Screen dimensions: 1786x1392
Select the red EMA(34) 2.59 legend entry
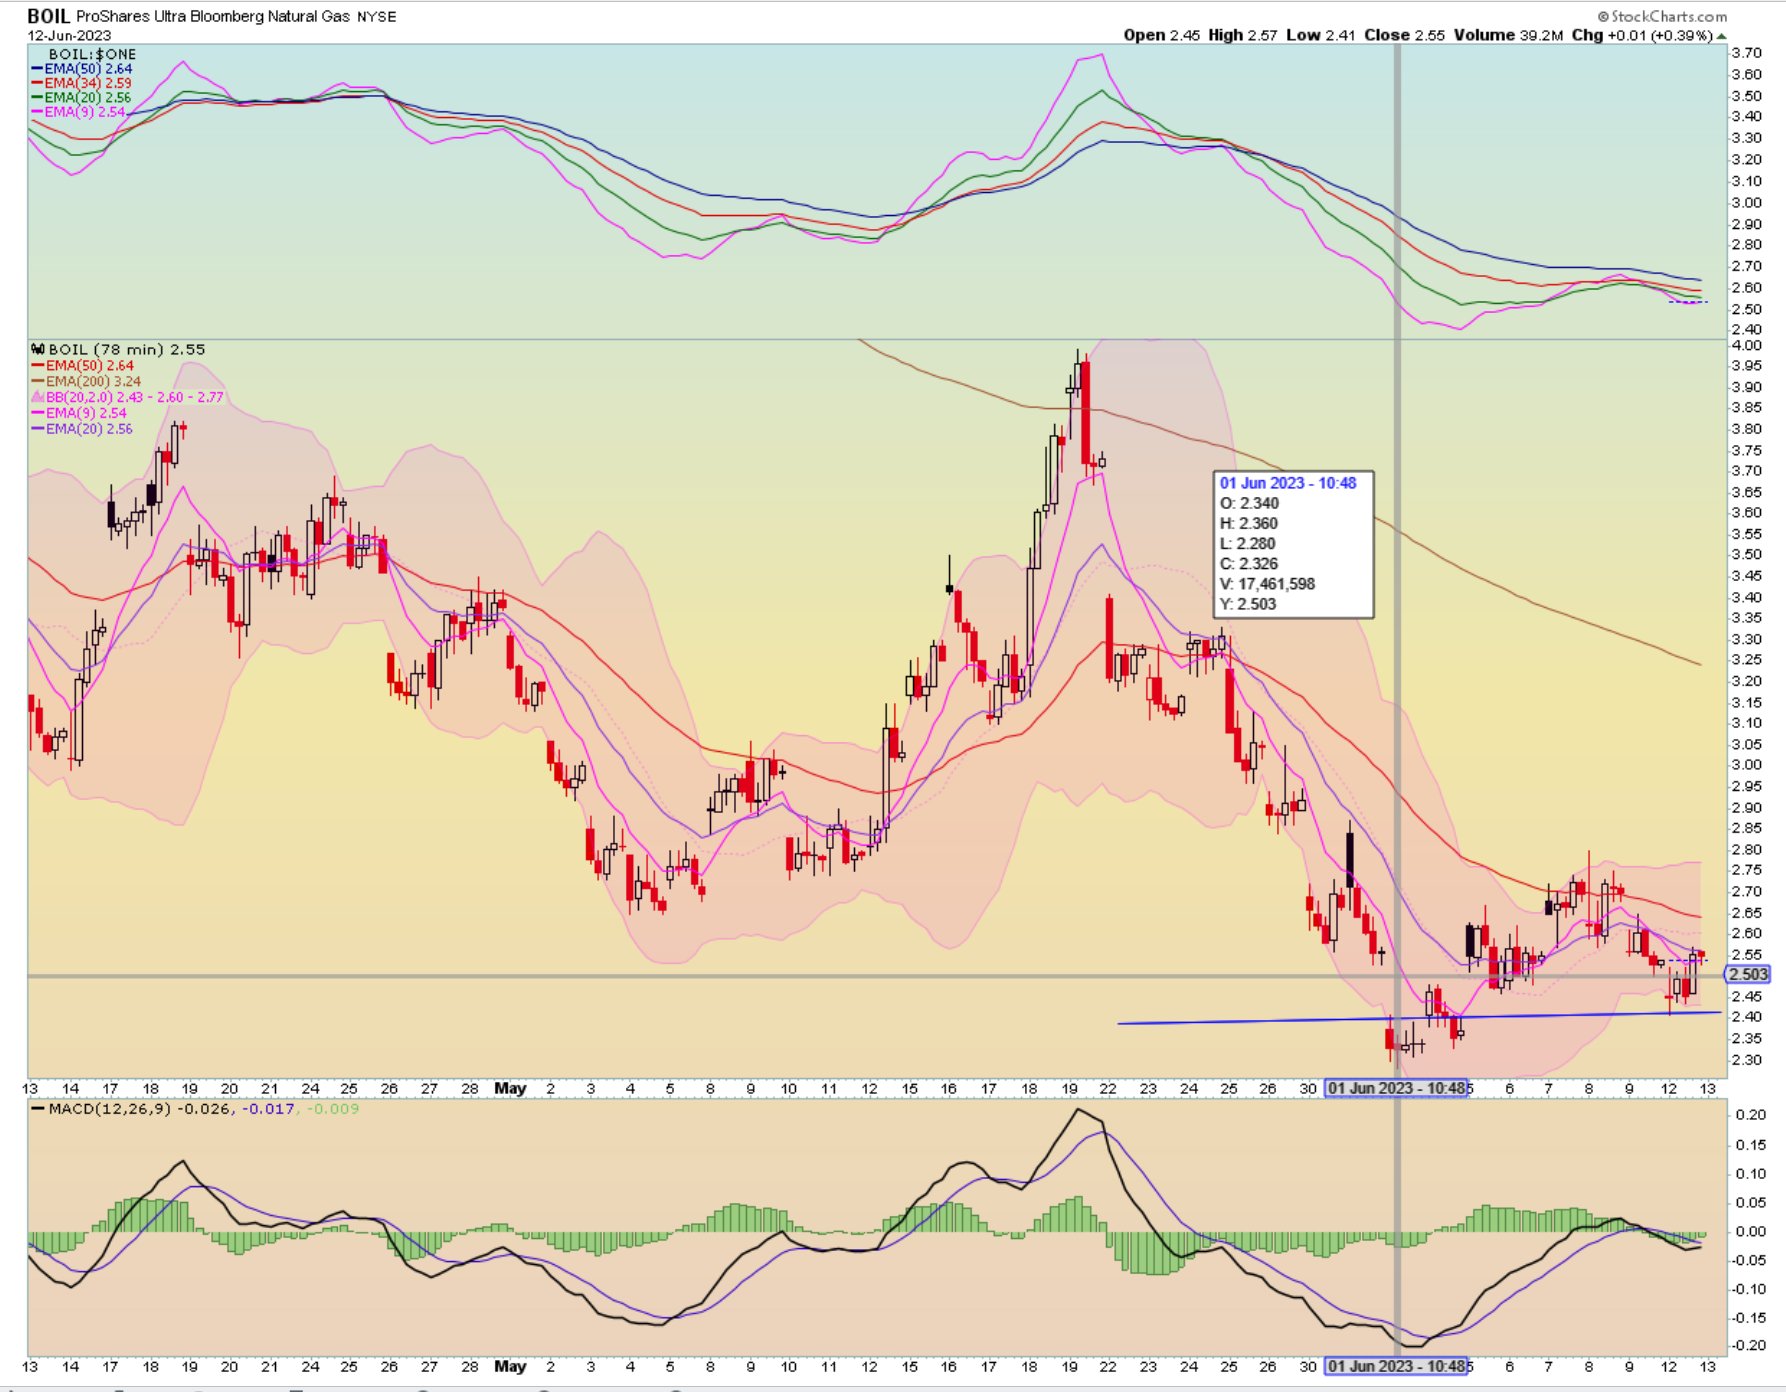[x=87, y=83]
